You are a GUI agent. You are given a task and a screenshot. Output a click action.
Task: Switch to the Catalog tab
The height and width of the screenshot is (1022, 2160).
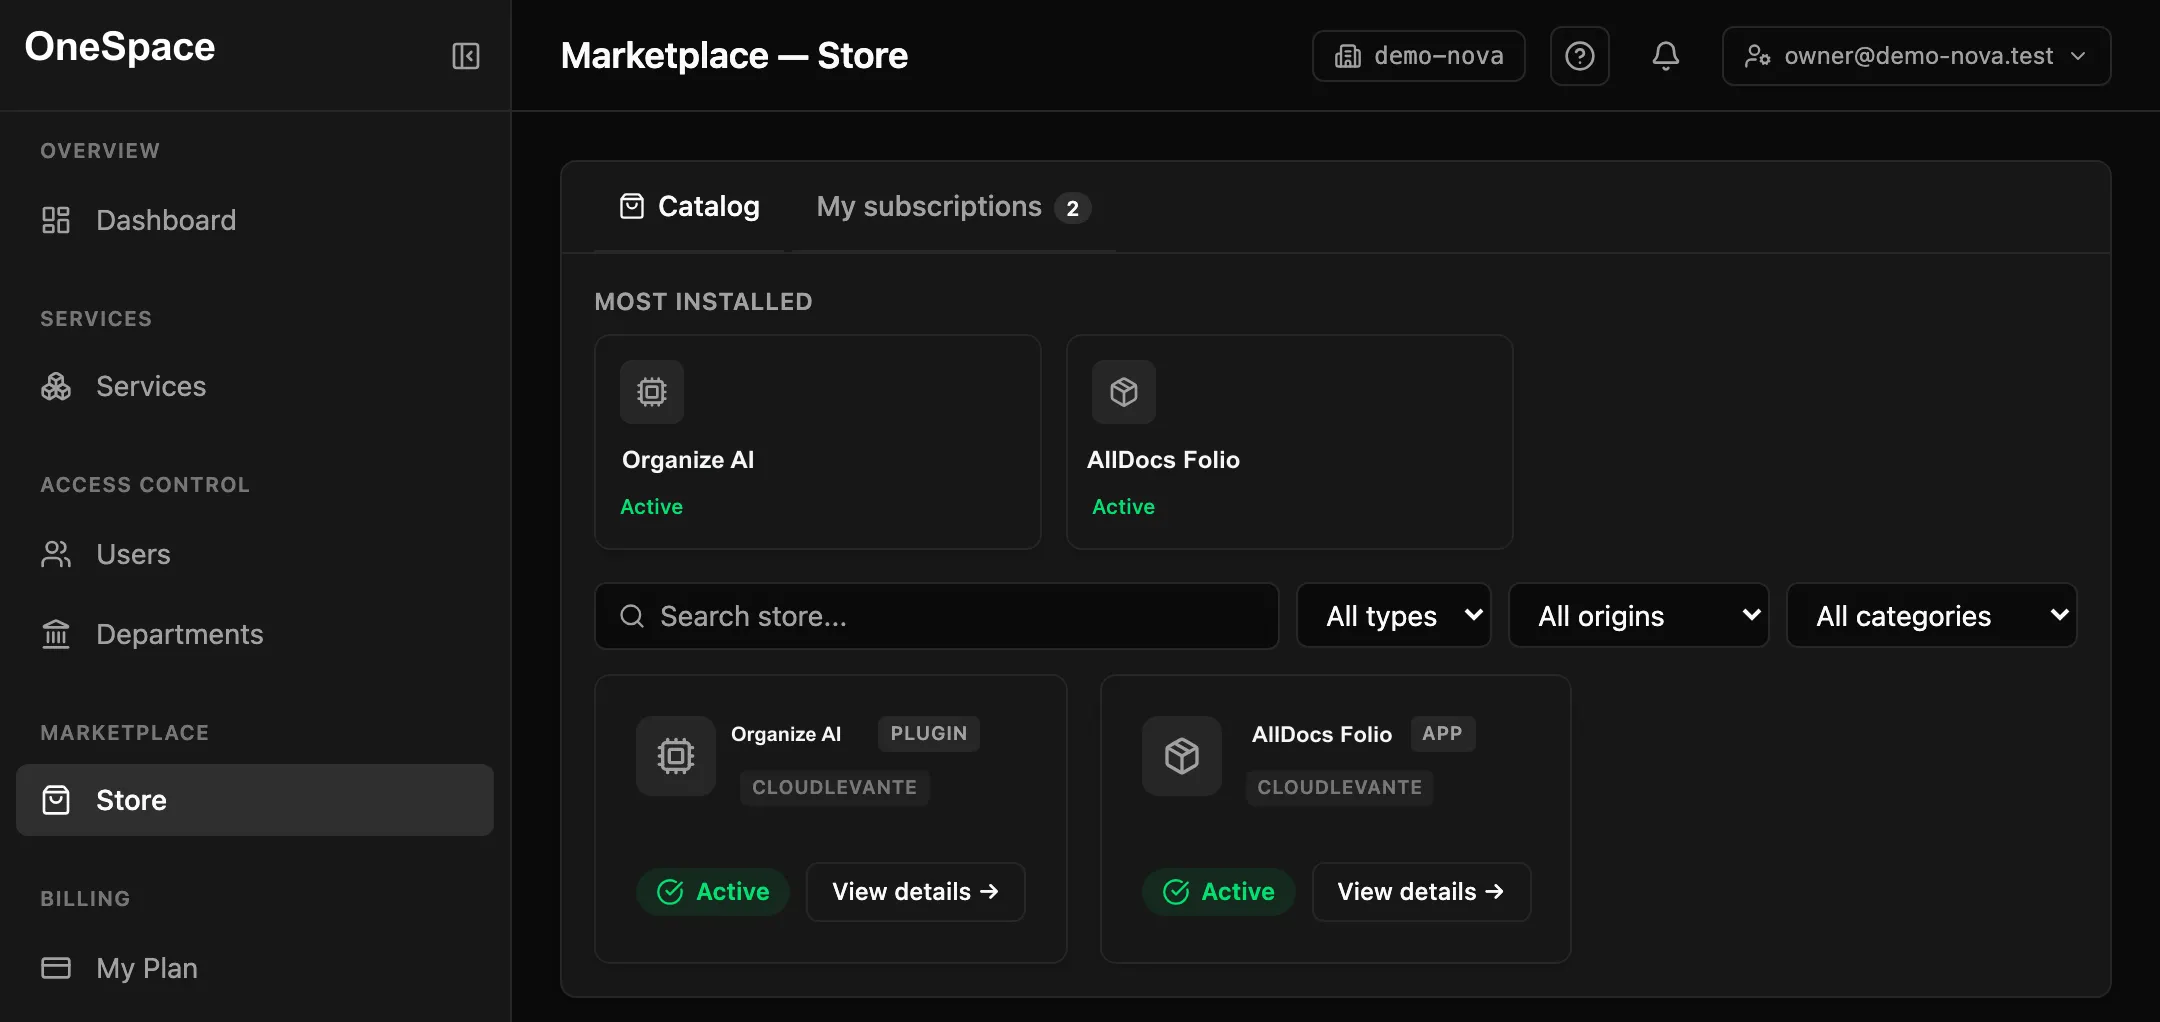689,207
